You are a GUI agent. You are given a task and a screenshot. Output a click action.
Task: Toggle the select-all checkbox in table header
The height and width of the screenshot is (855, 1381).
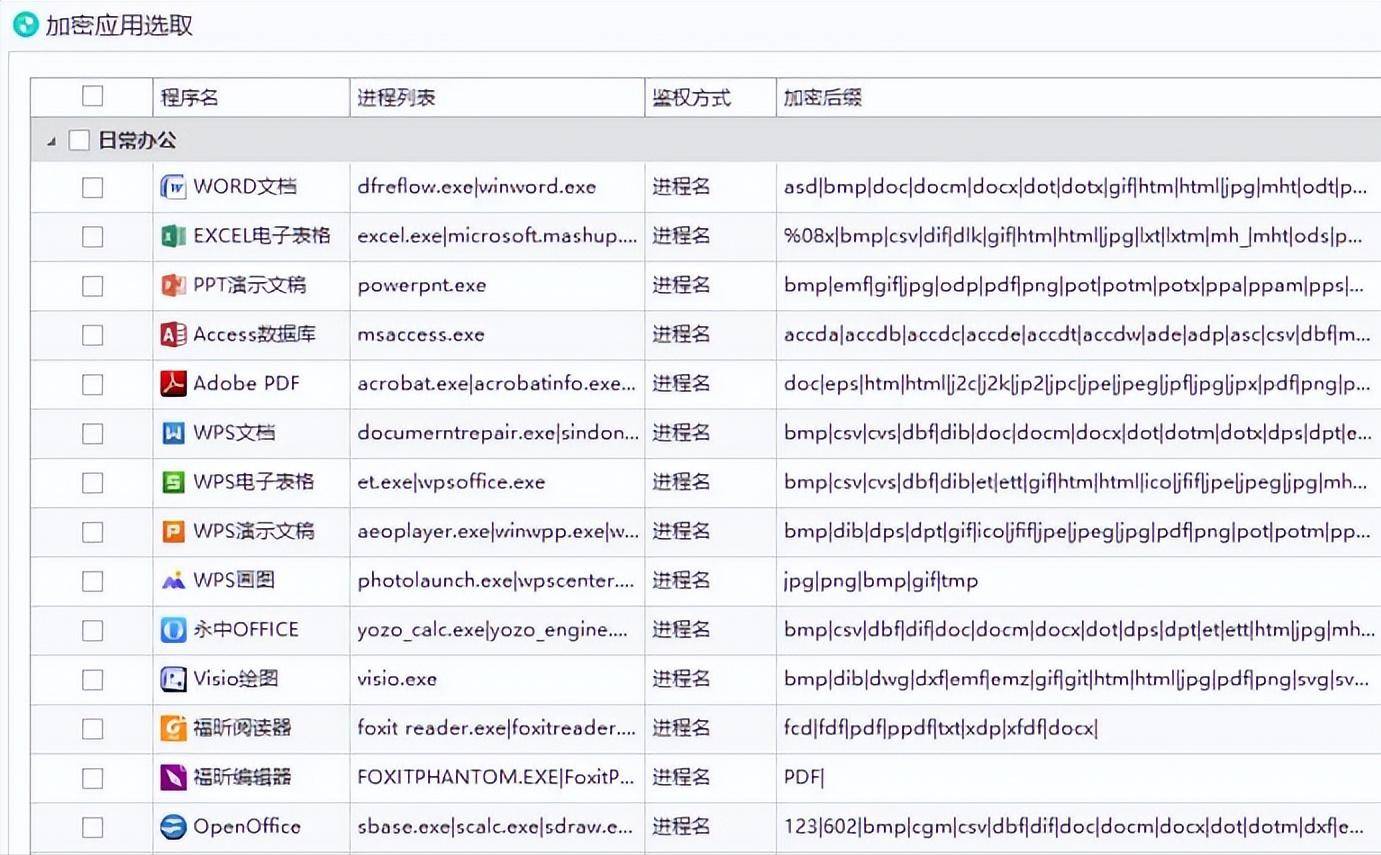coord(92,96)
